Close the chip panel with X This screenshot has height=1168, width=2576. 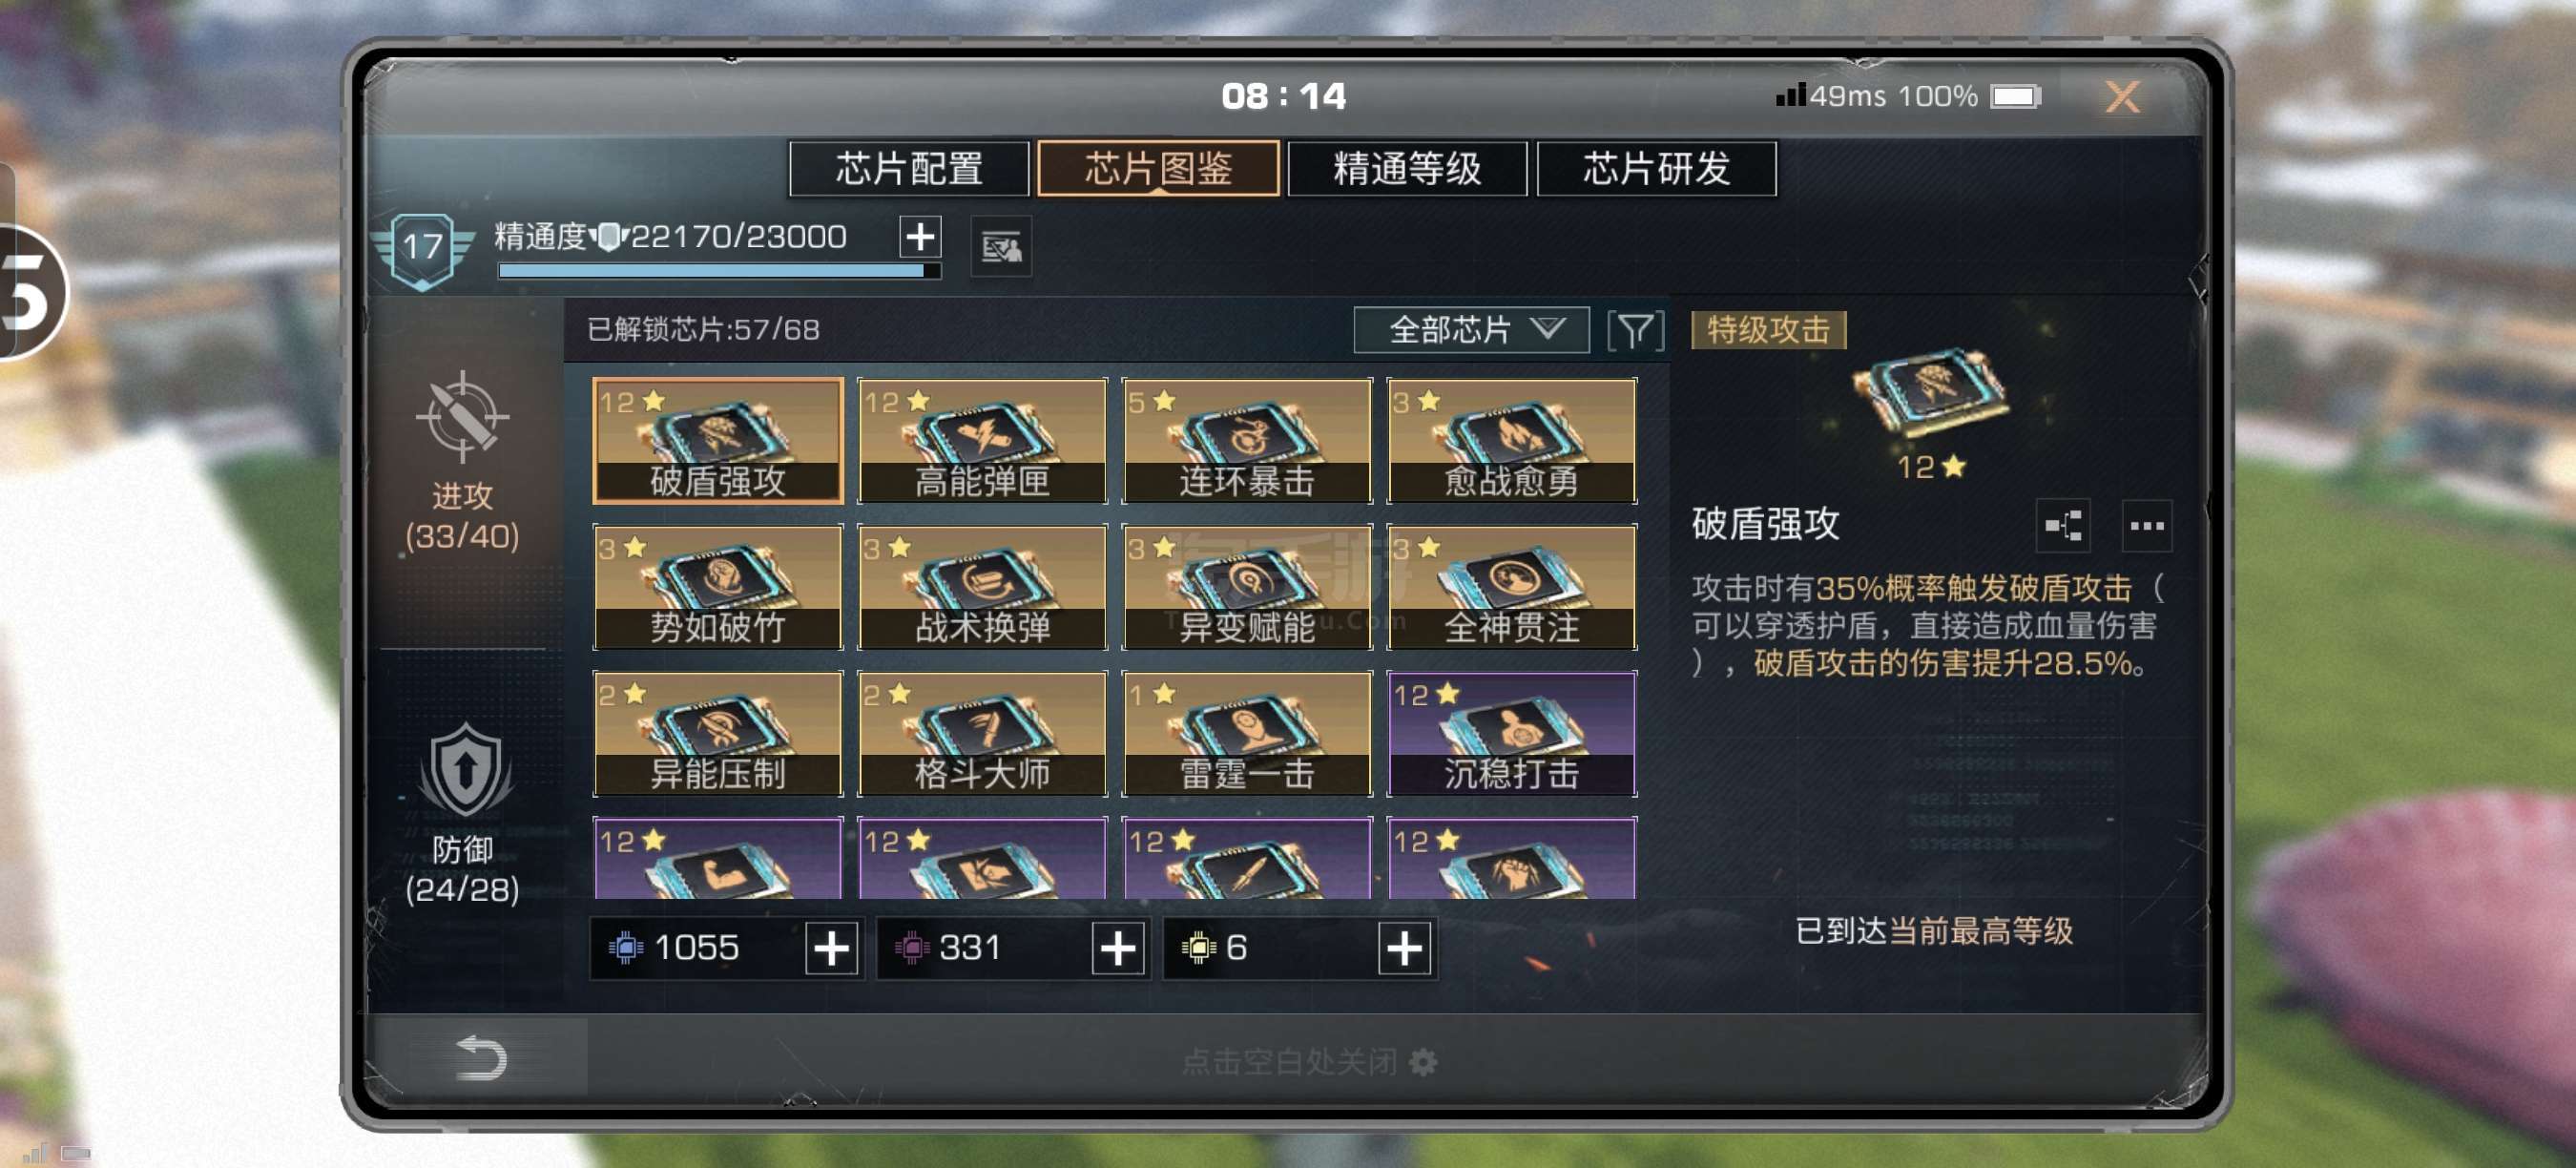(x=2121, y=97)
